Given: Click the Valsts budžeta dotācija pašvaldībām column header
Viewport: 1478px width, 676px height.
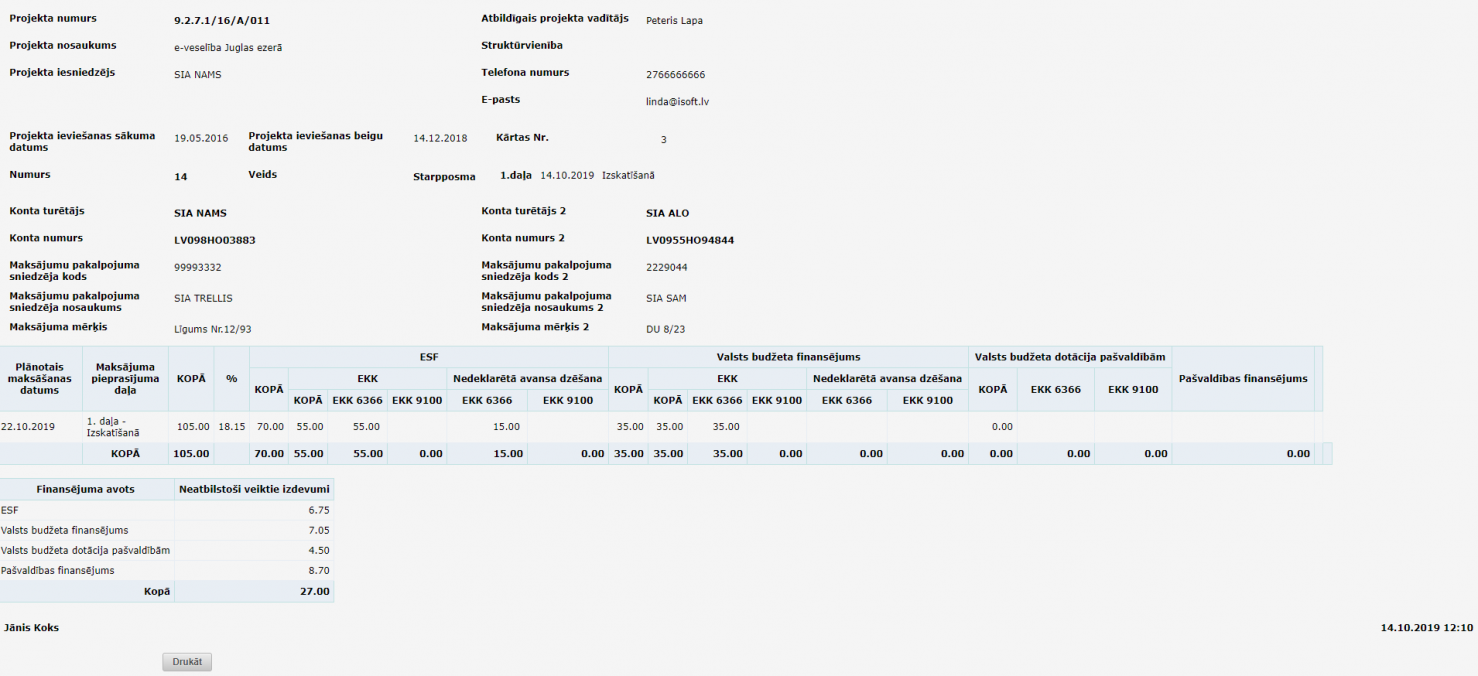Looking at the screenshot, I should 1069,356.
